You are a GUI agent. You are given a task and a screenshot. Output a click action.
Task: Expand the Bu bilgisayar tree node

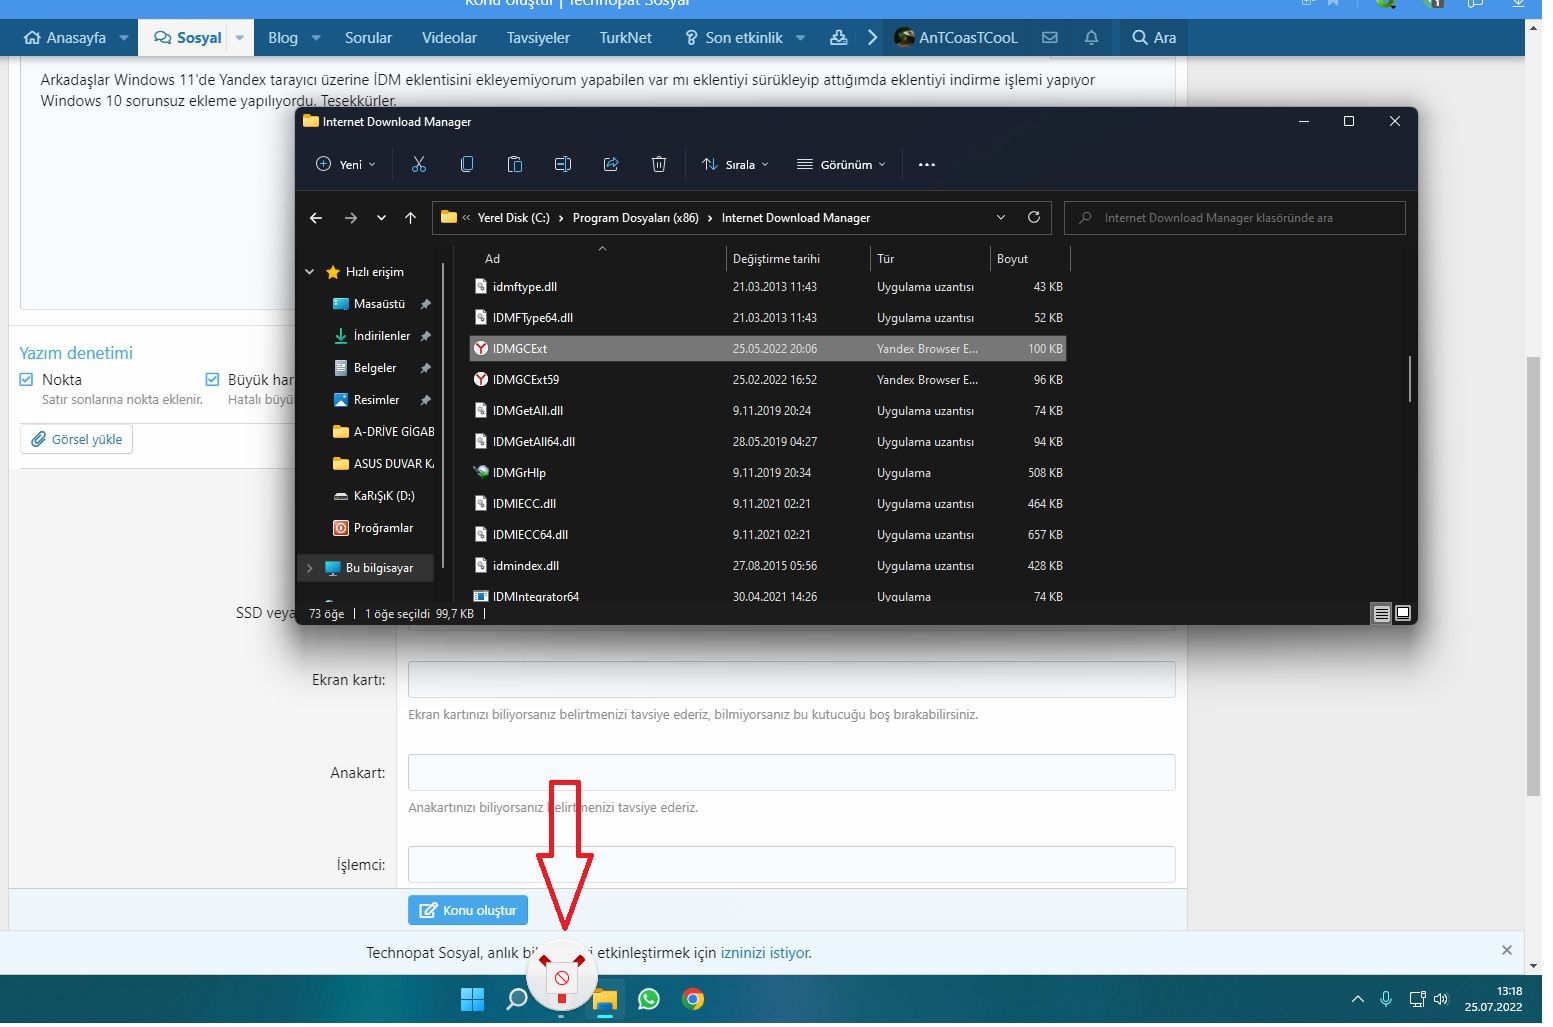pyautogui.click(x=310, y=568)
